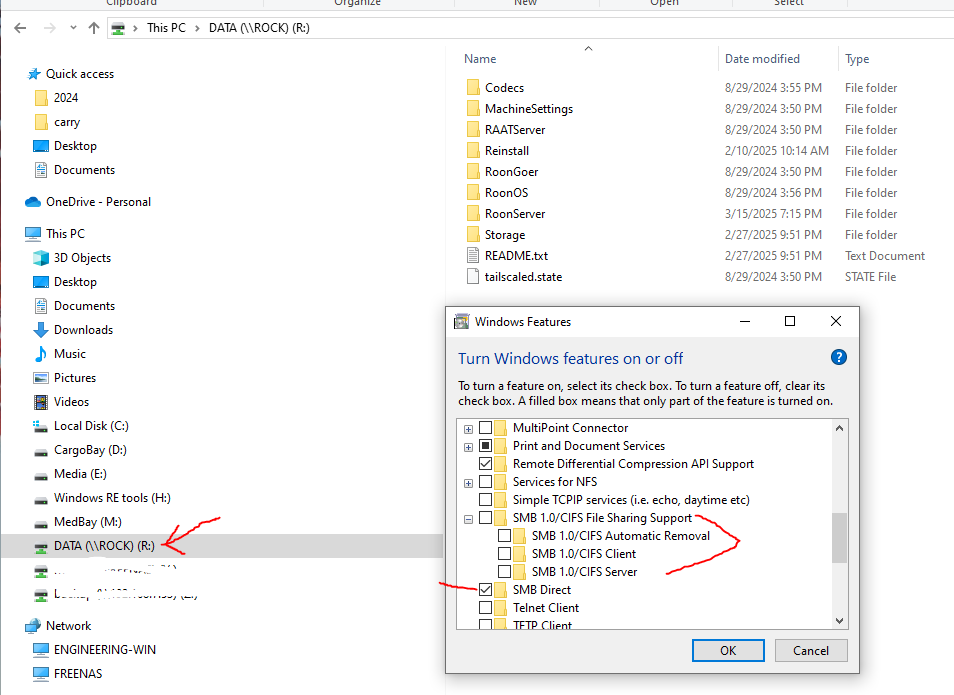Select the RAATServer folder row
The image size is (954, 695).
pos(698,130)
